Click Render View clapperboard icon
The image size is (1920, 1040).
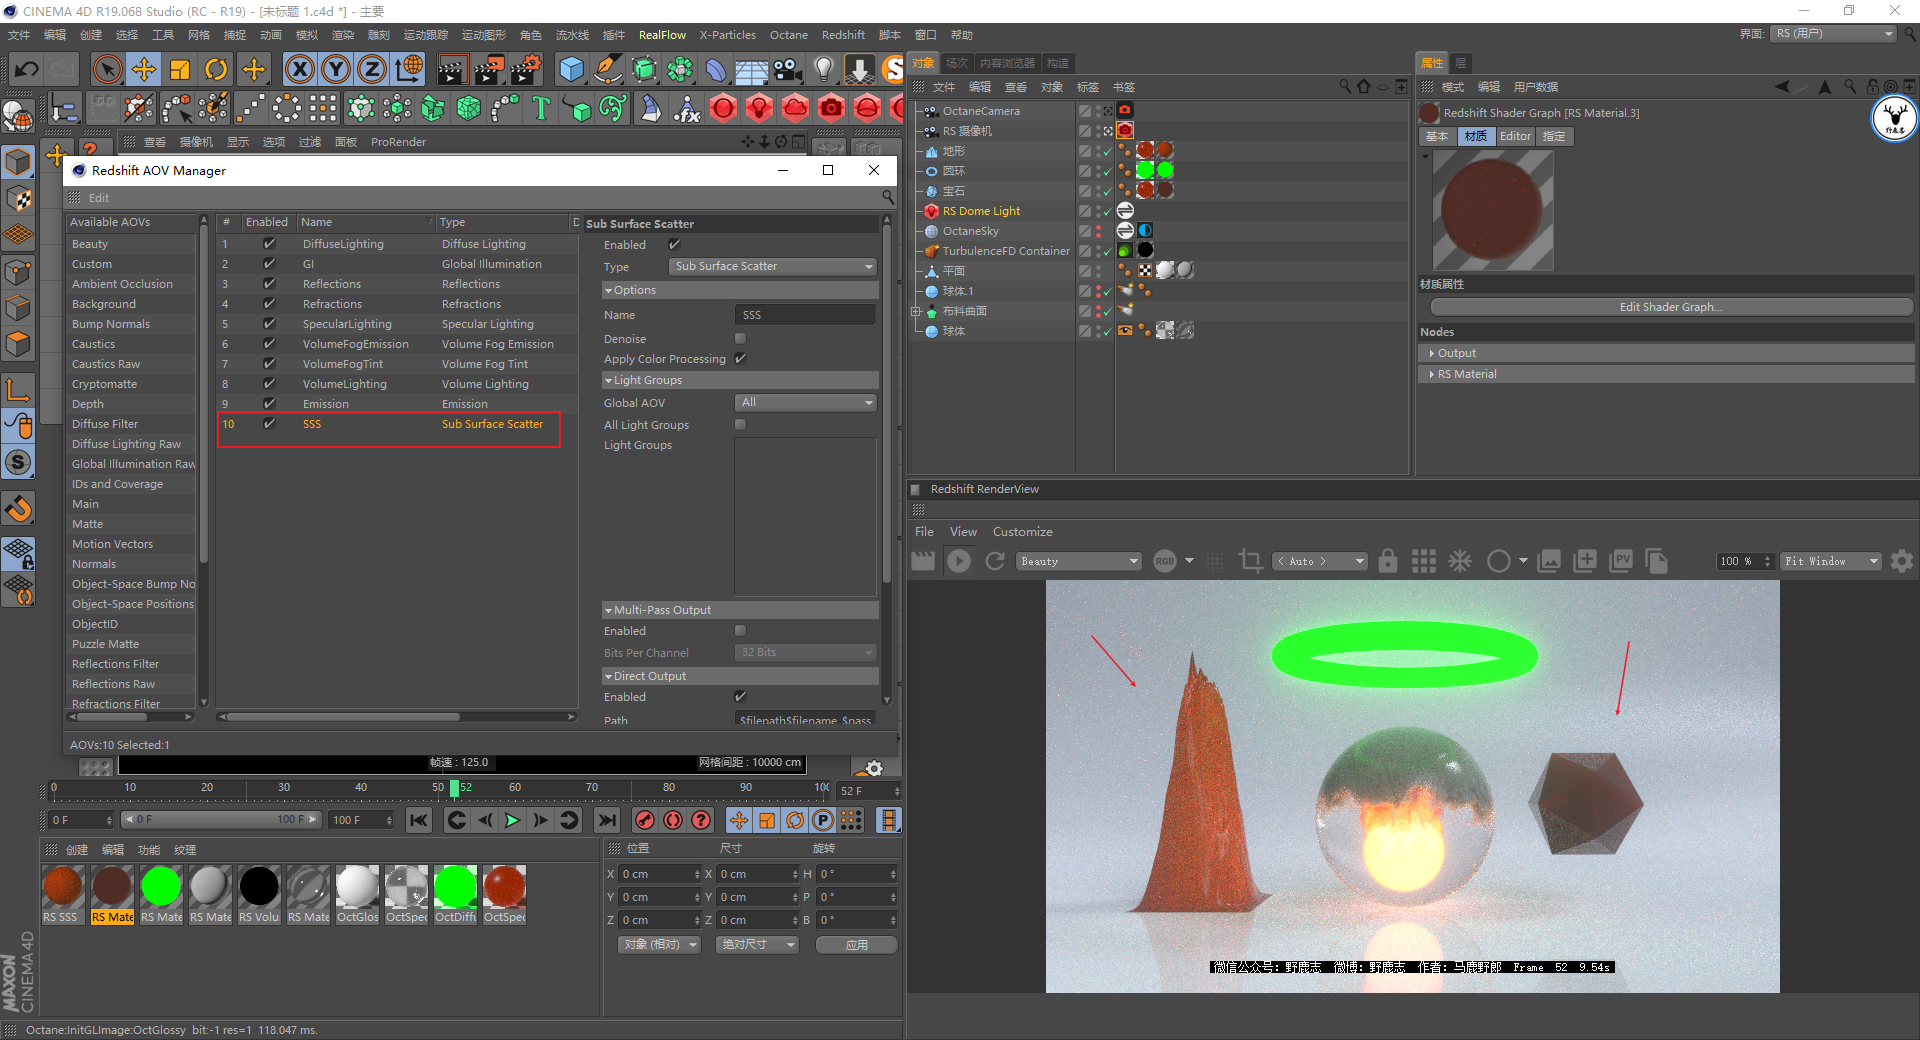coord(452,69)
